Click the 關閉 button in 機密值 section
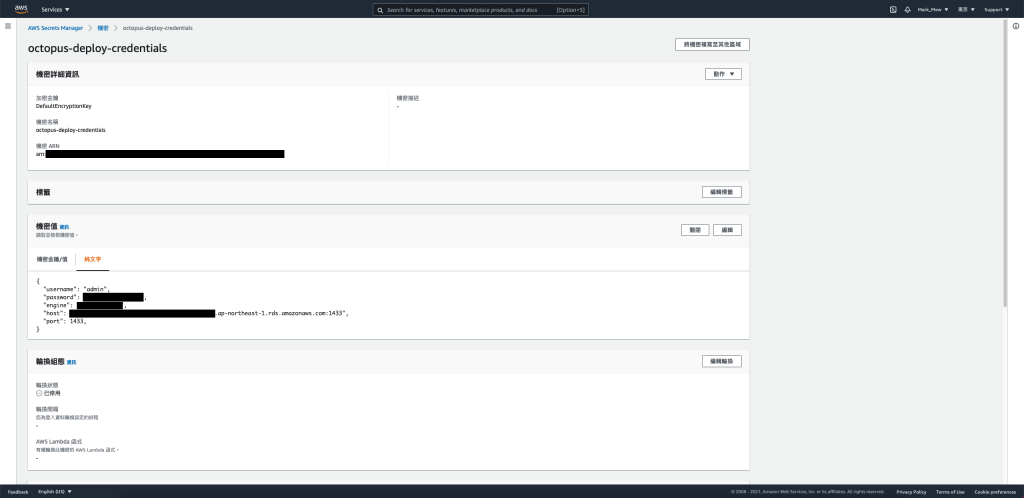This screenshot has height=498, width=1024. tap(695, 230)
